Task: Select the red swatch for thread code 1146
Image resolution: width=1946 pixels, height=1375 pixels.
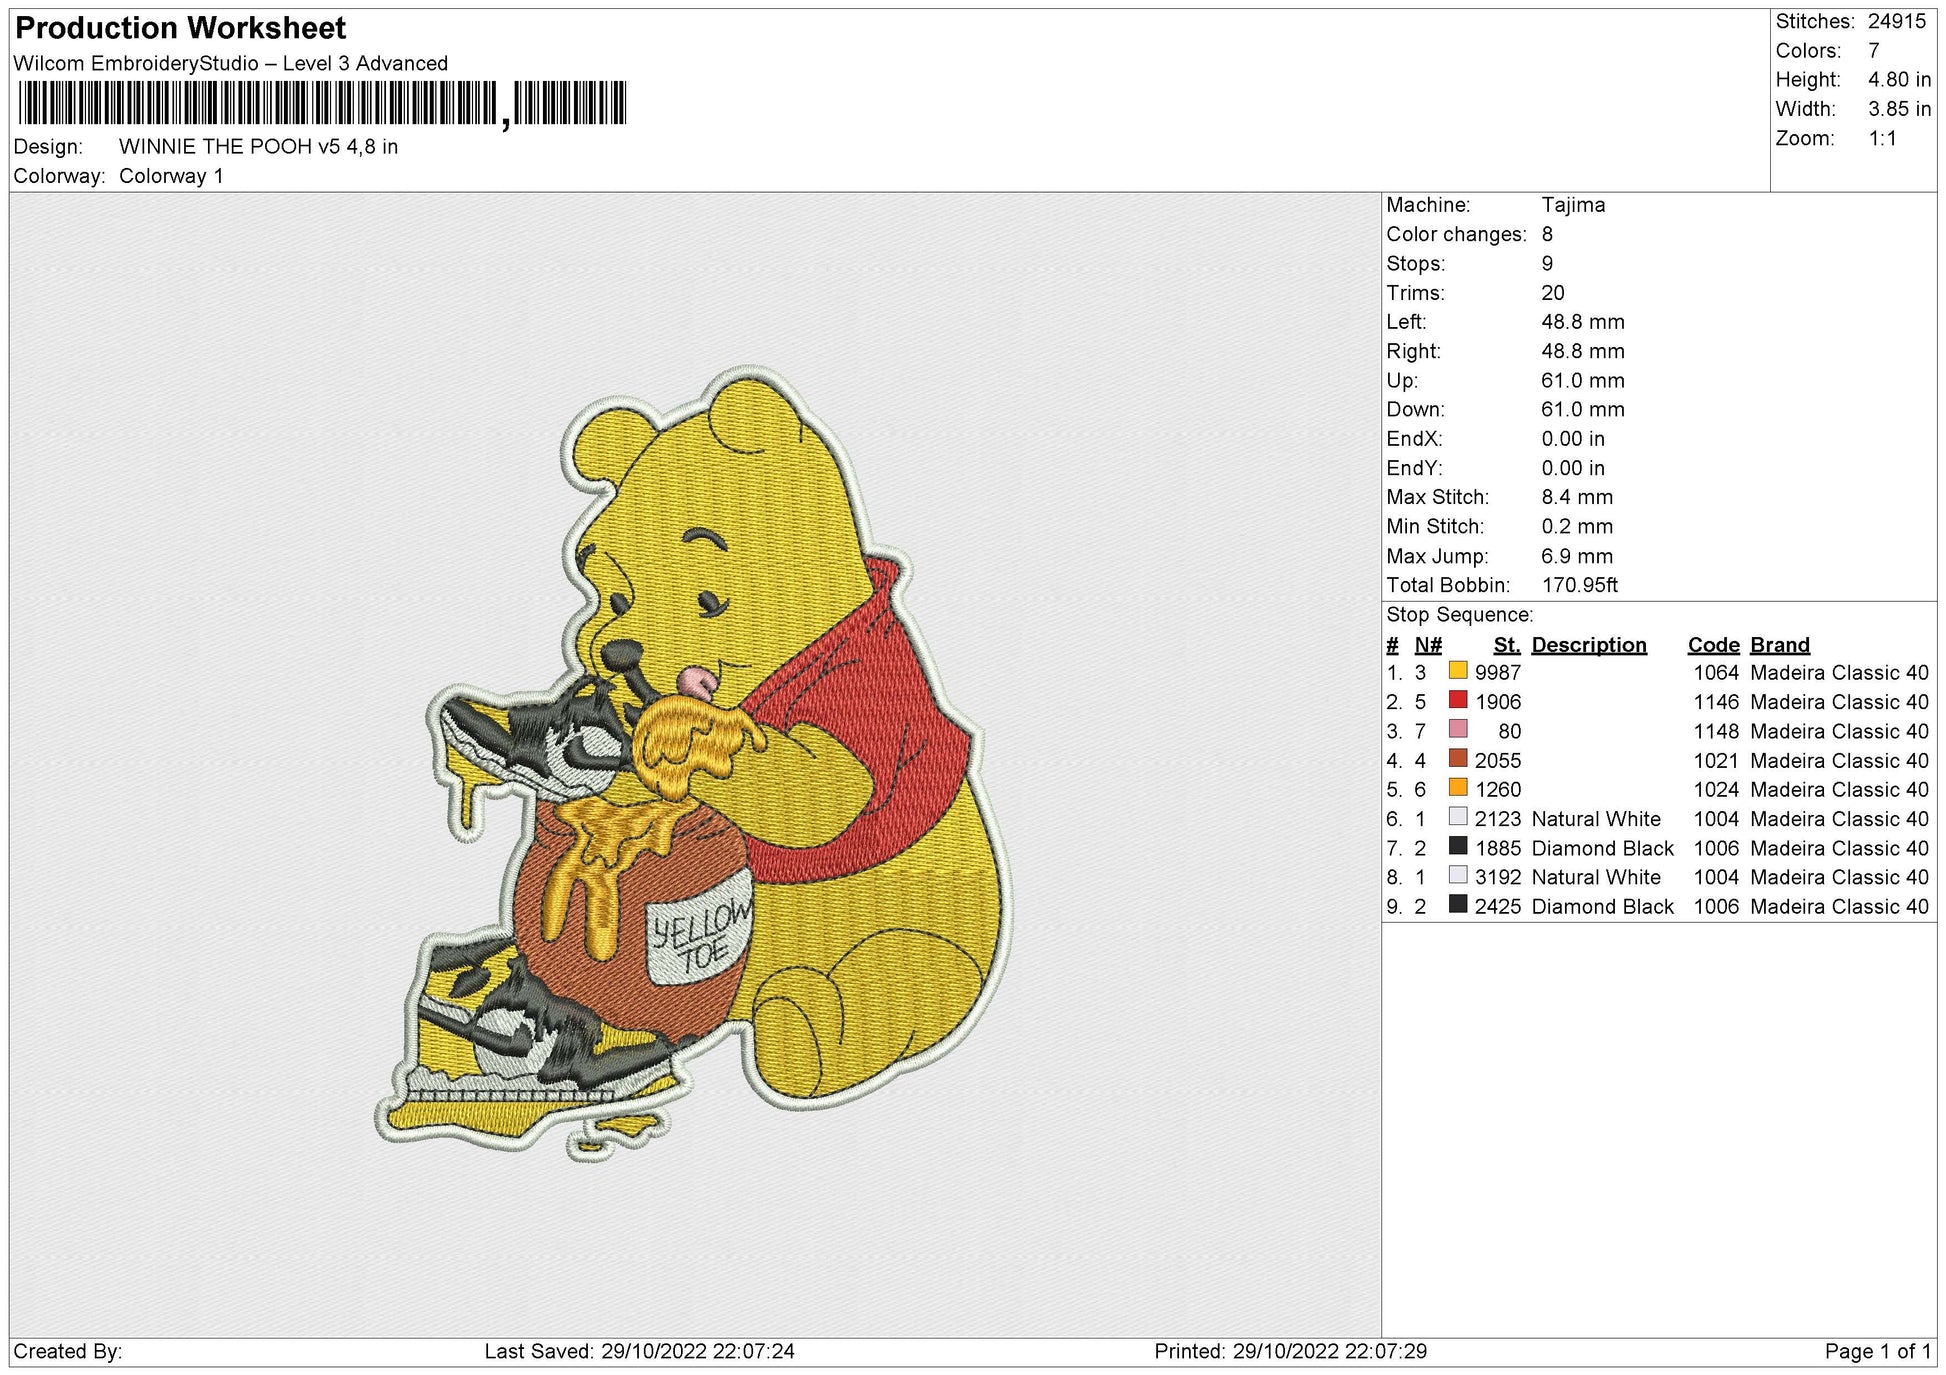Action: tap(1458, 700)
